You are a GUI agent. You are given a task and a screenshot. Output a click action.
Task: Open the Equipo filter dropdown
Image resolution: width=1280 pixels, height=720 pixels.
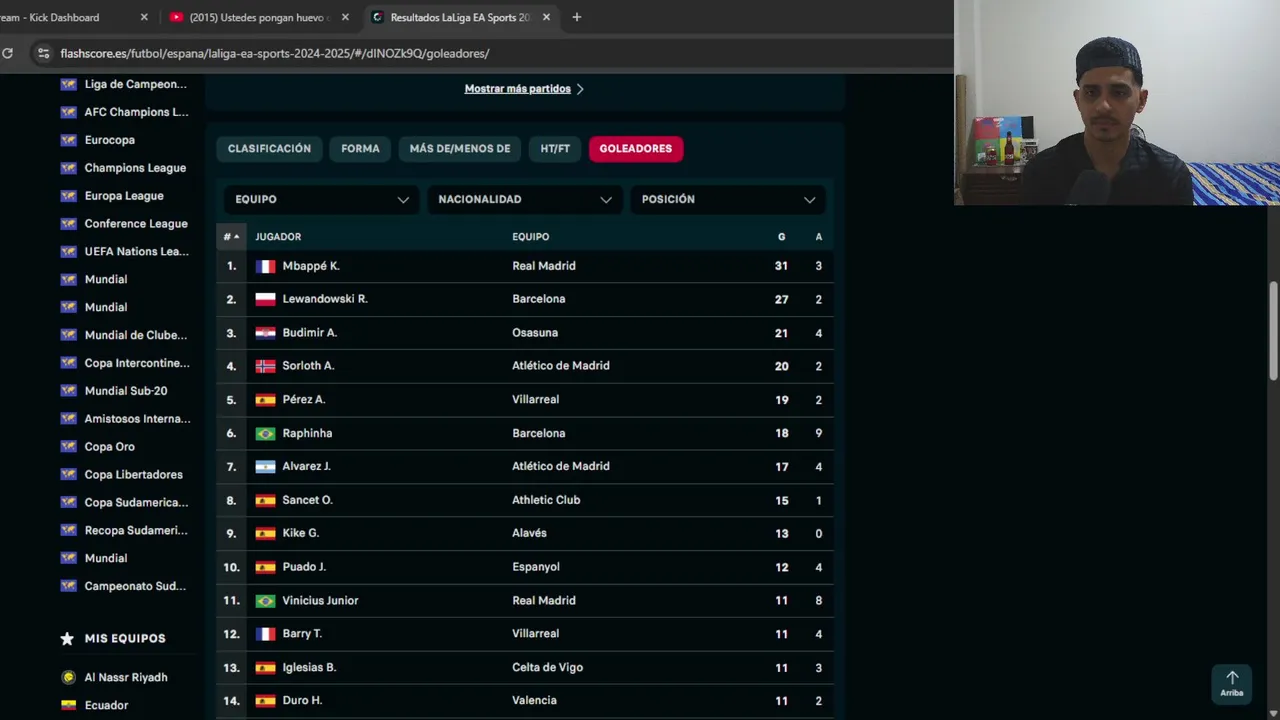(x=322, y=199)
